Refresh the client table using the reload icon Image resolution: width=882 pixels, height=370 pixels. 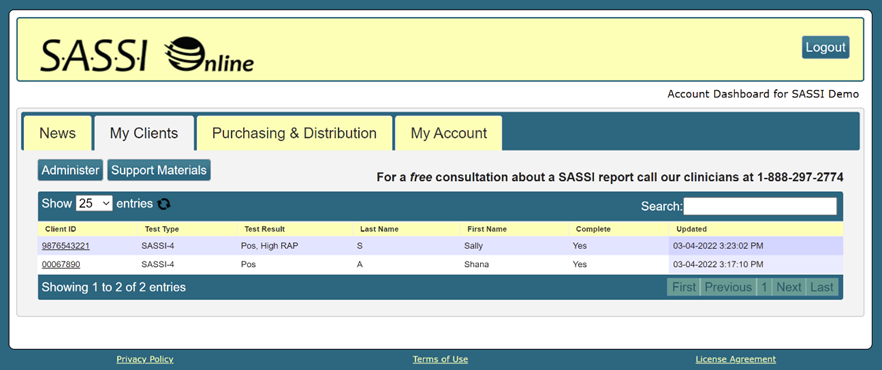pyautogui.click(x=164, y=204)
